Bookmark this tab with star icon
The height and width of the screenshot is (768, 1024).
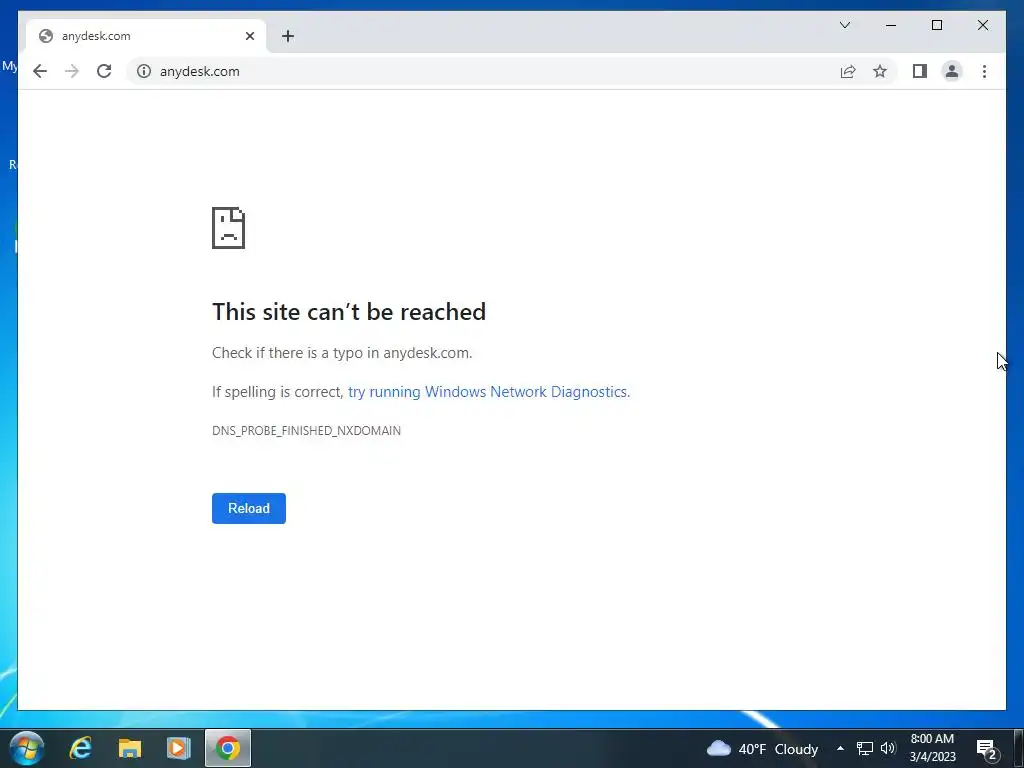click(x=880, y=71)
